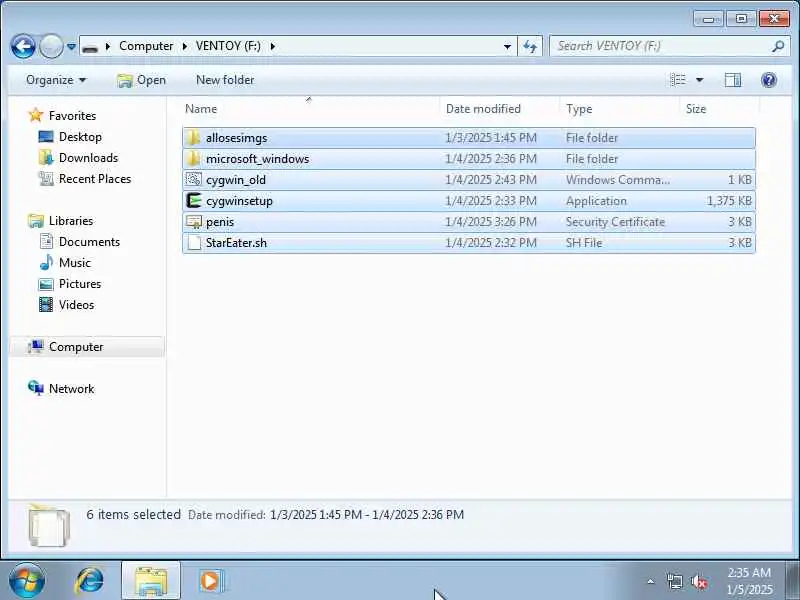The image size is (800, 600).
Task: Open the Music library
Action: pyautogui.click(x=74, y=262)
